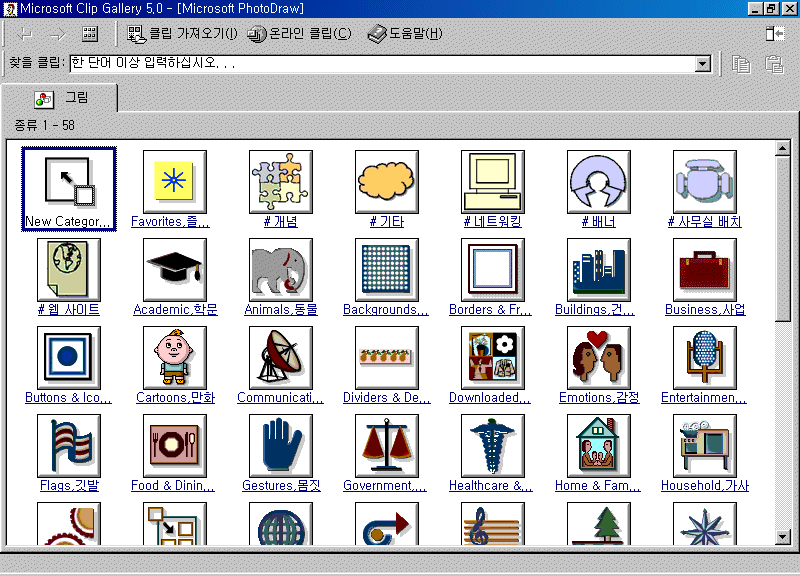Open the waving flag category icon
This screenshot has height=576, width=800.
pyautogui.click(x=69, y=446)
